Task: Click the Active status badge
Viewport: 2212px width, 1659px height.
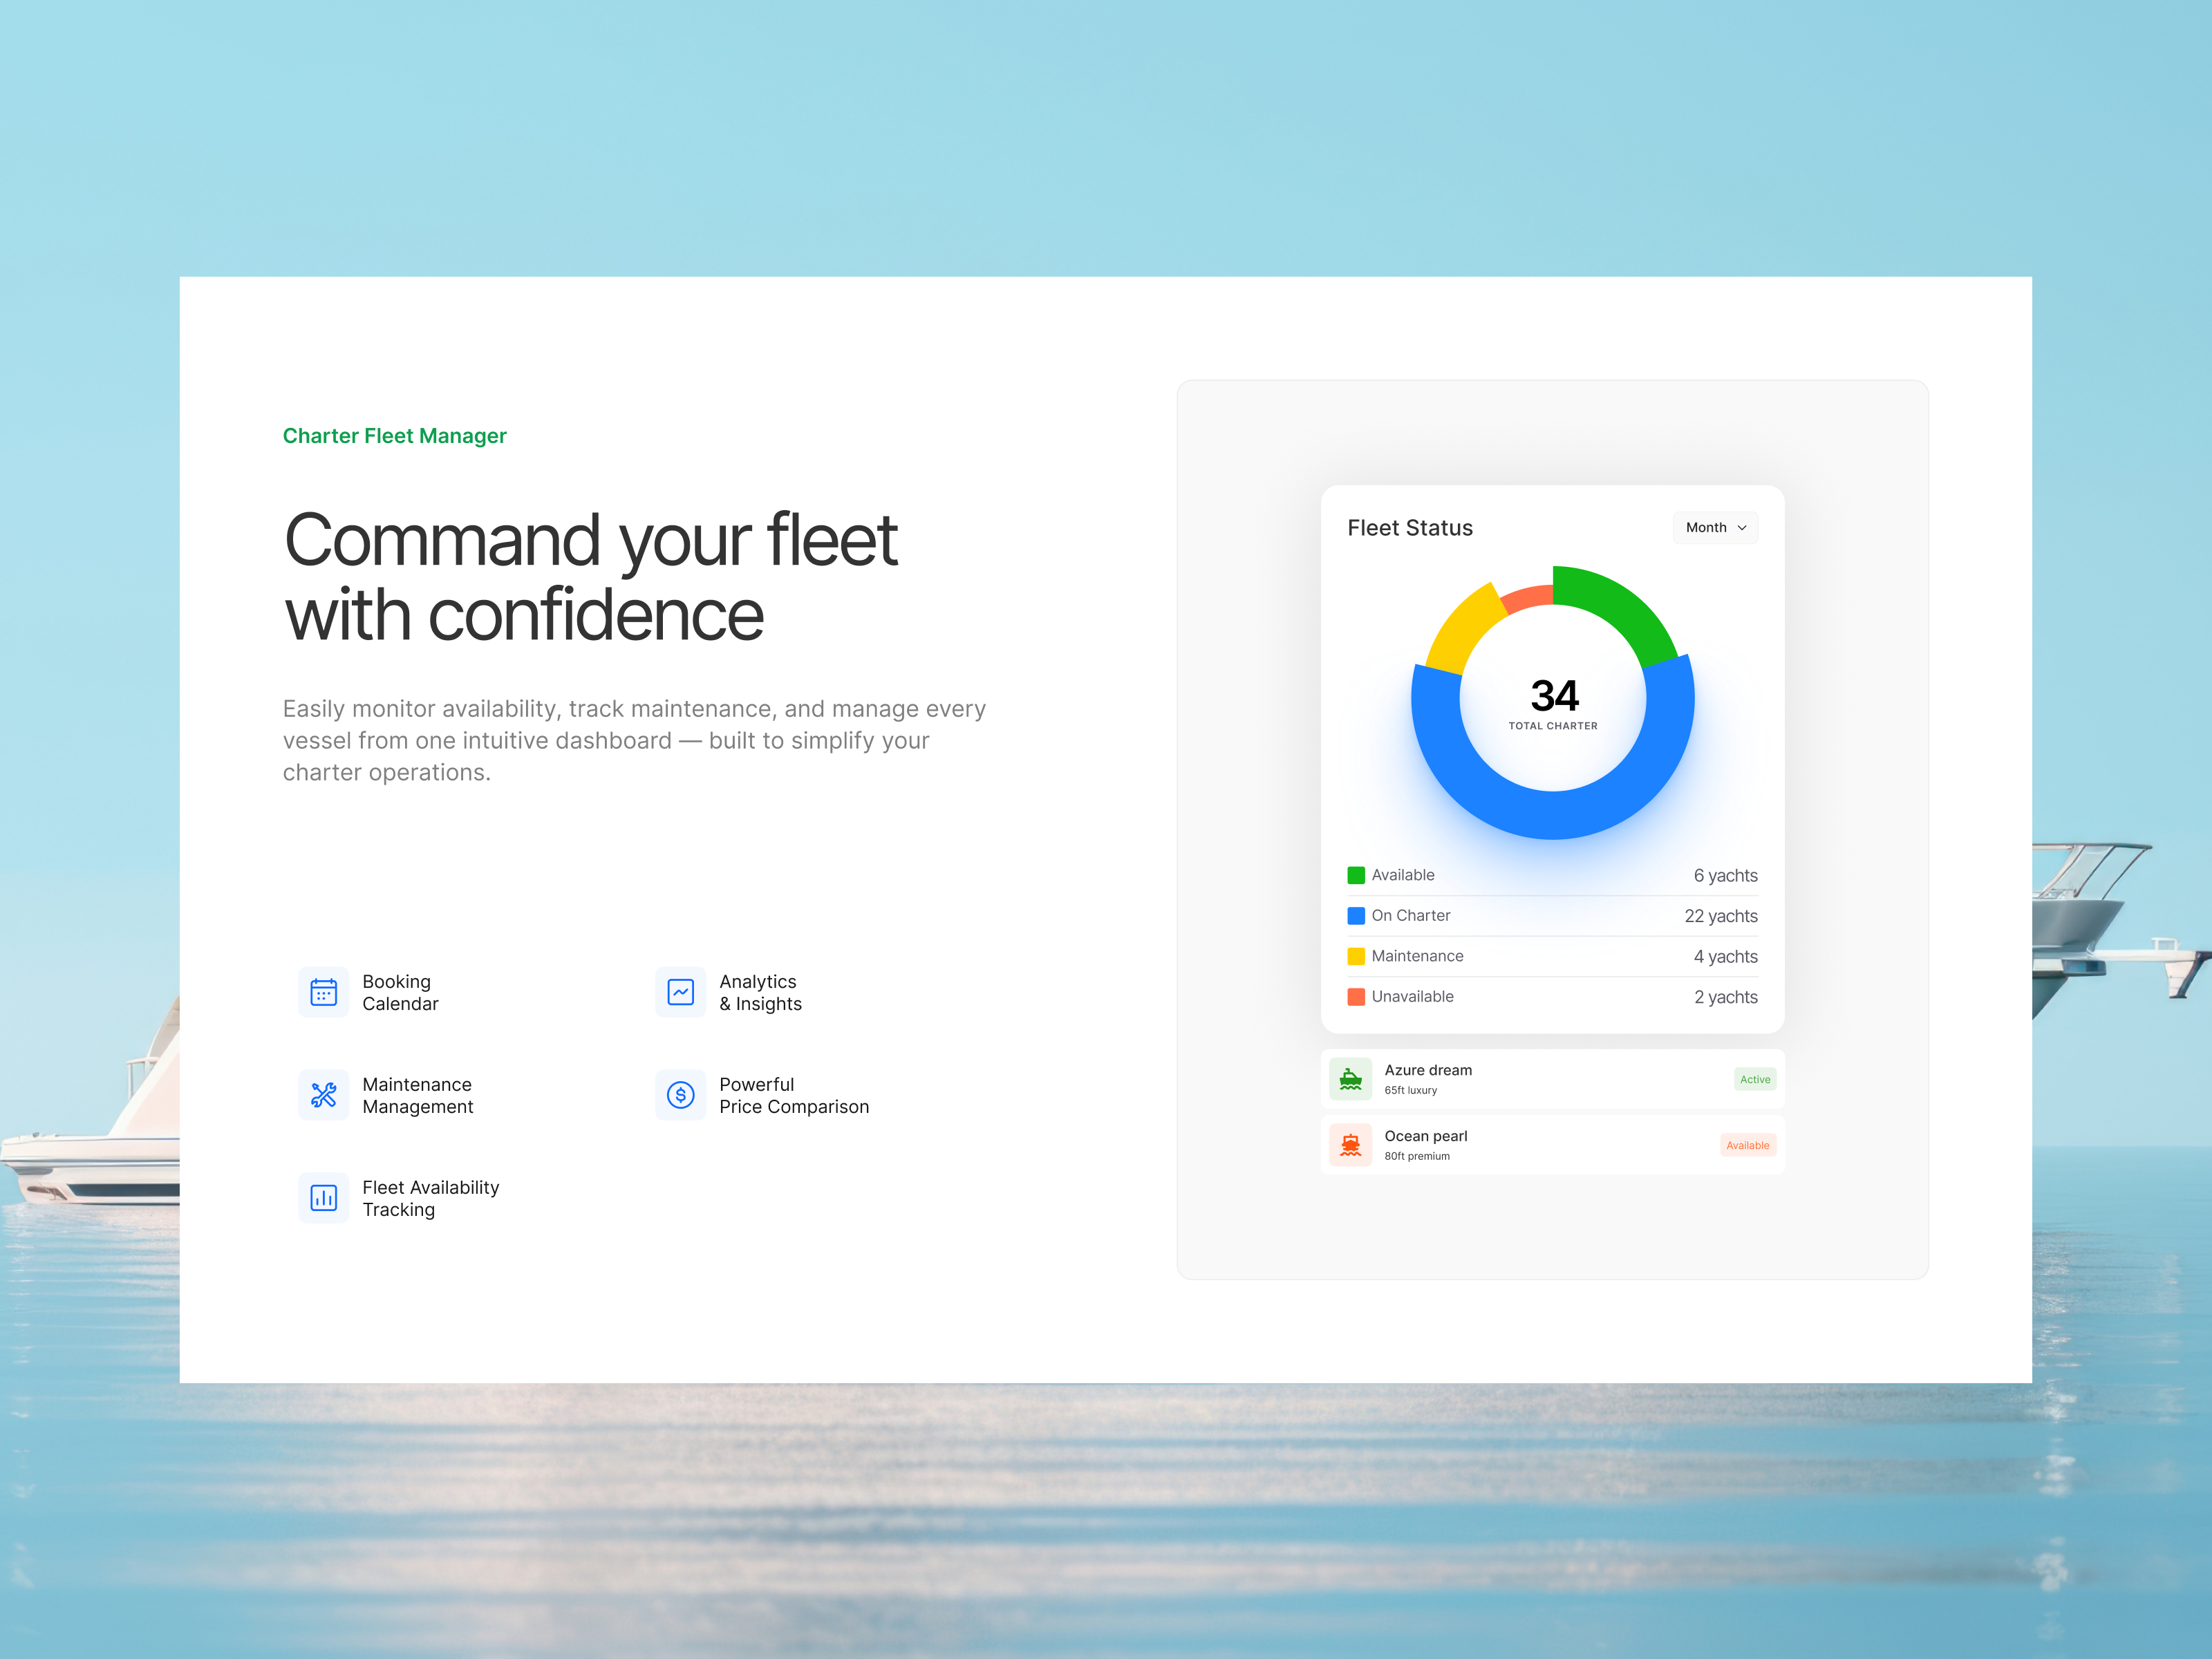Action: point(1755,1079)
